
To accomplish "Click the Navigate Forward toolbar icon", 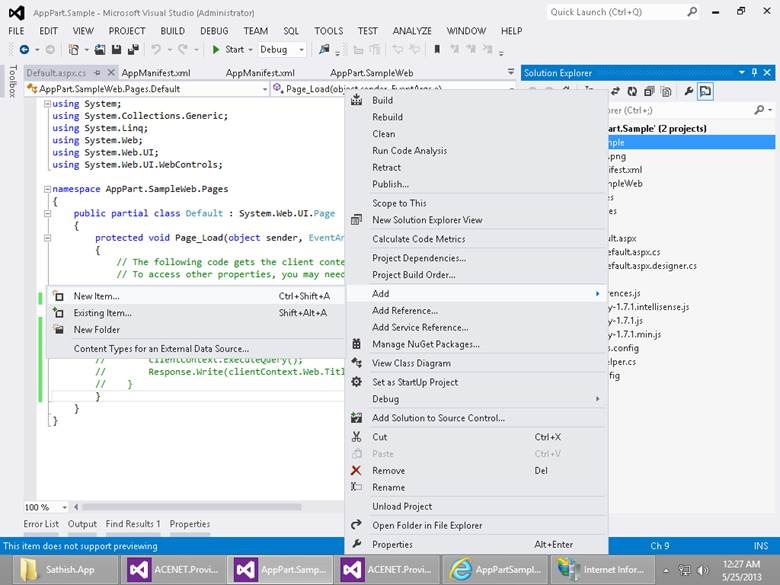I will pos(50,49).
